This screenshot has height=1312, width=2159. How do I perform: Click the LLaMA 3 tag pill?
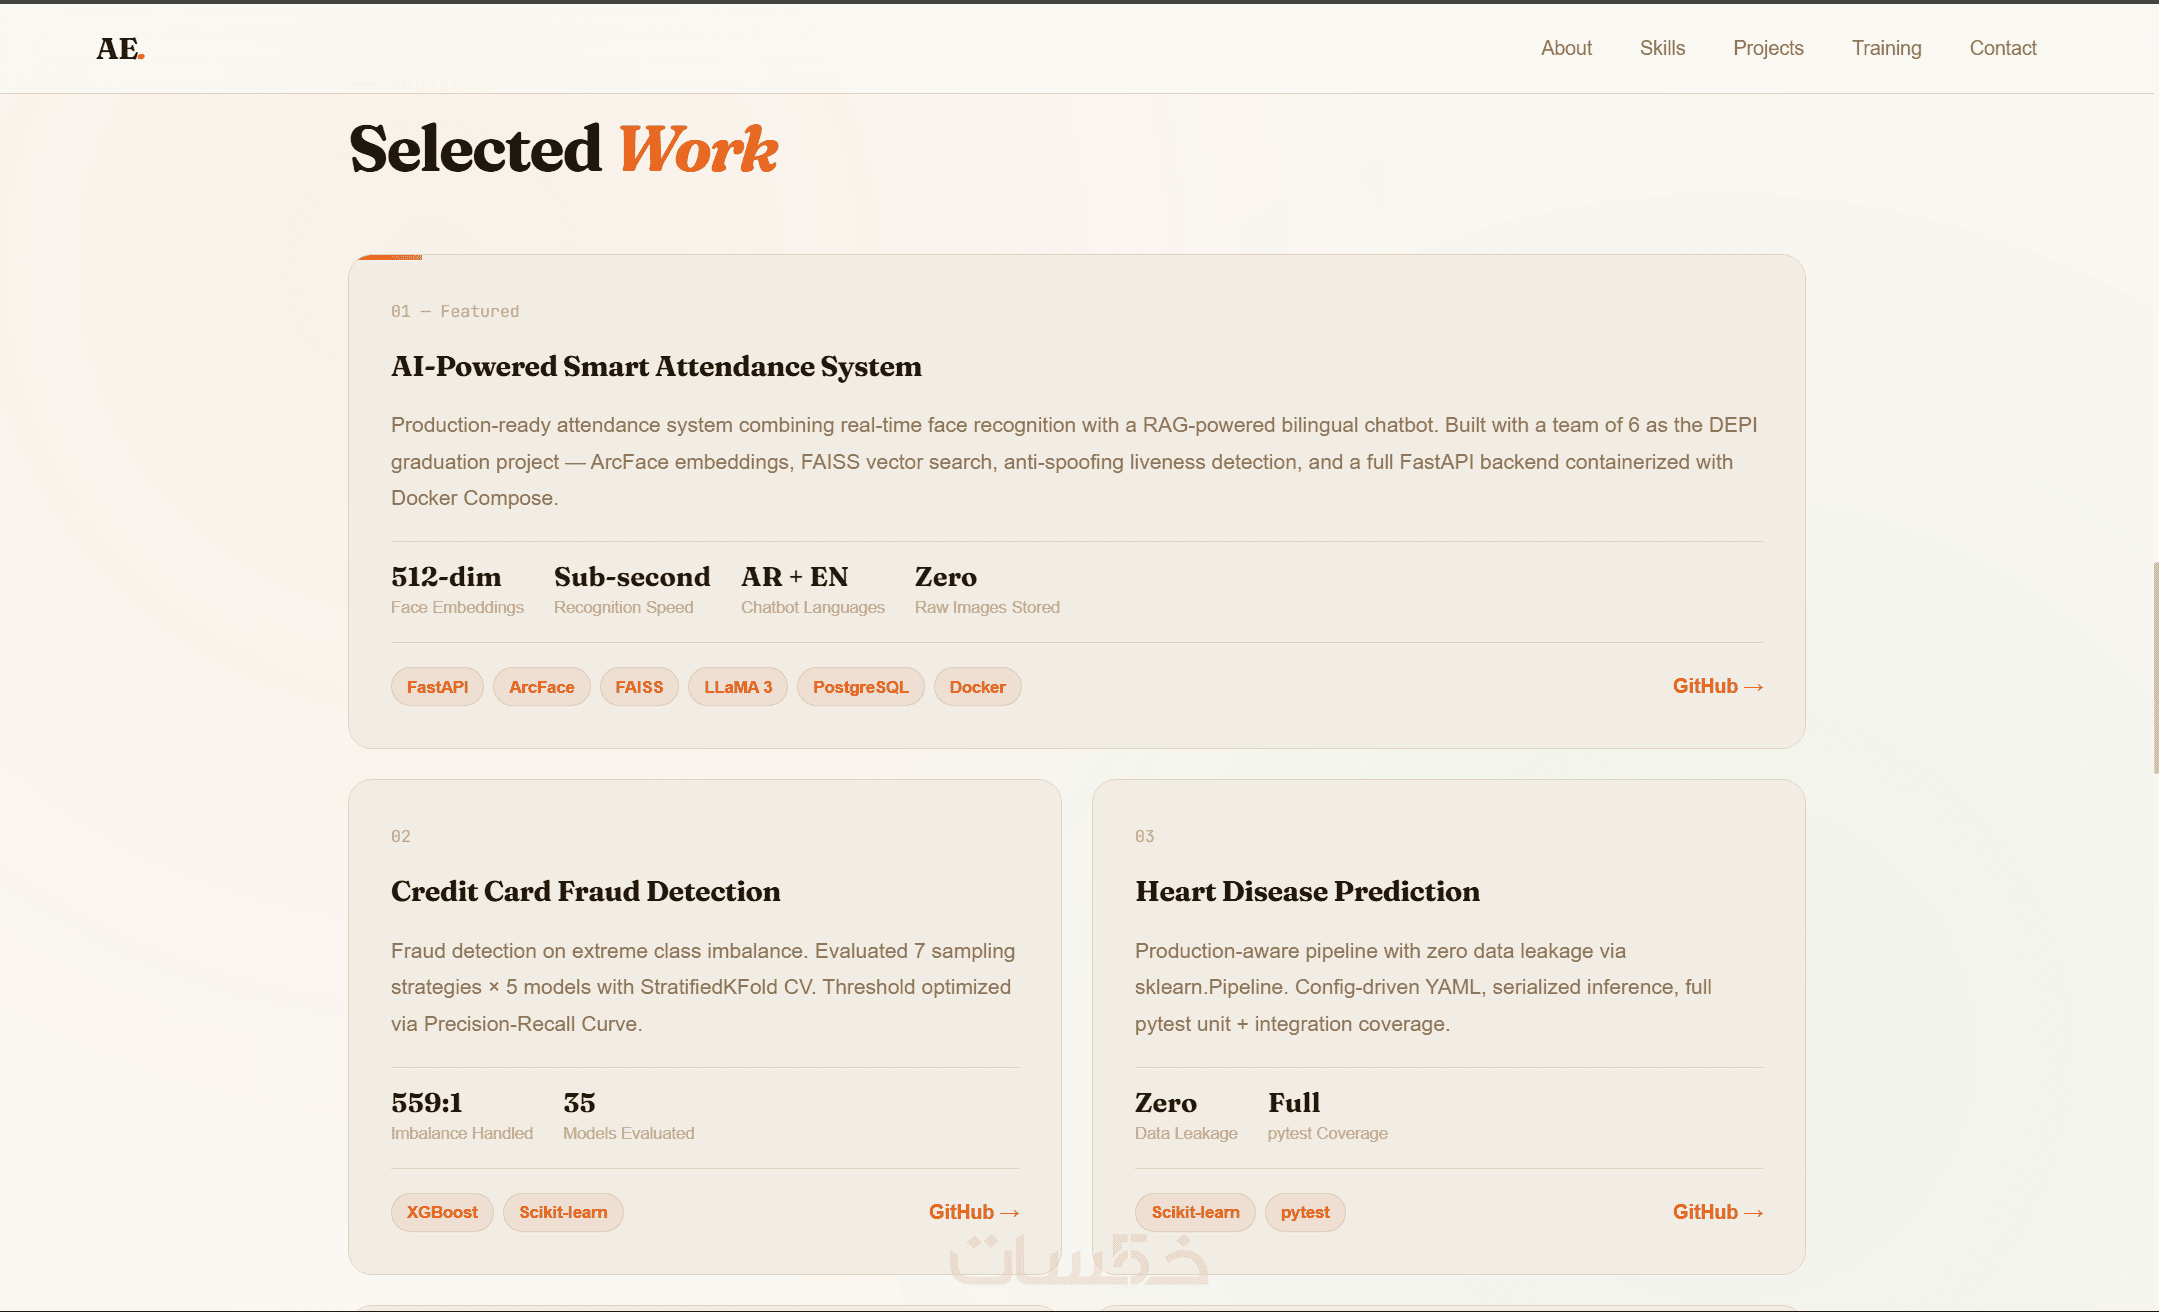click(738, 687)
